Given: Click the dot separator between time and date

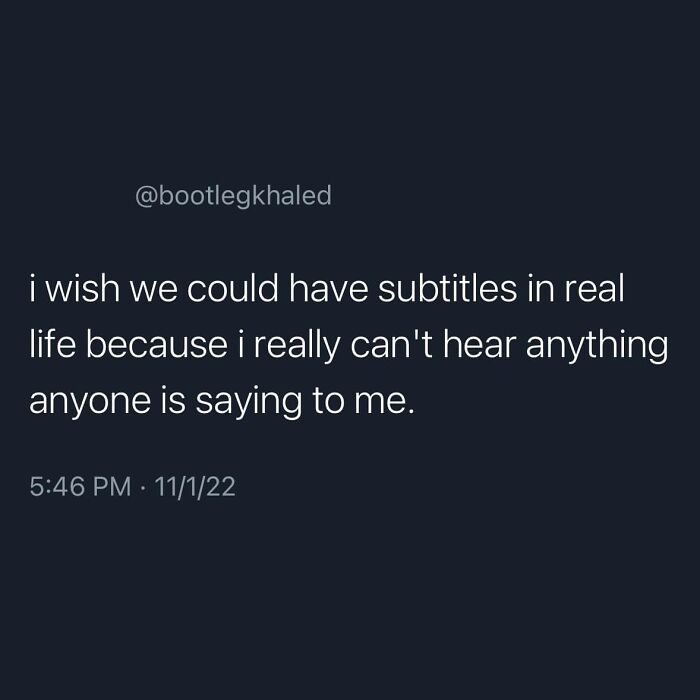Looking at the screenshot, I should pyautogui.click(x=143, y=487).
